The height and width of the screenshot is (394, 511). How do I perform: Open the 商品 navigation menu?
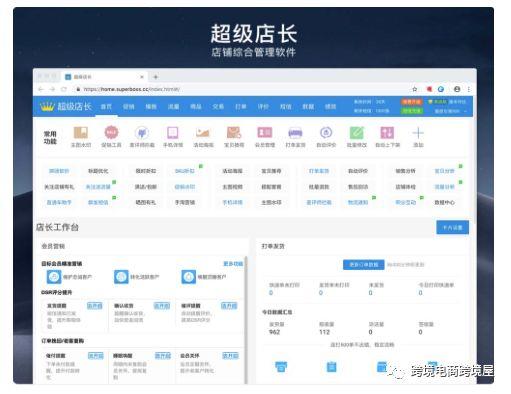pyautogui.click(x=196, y=107)
